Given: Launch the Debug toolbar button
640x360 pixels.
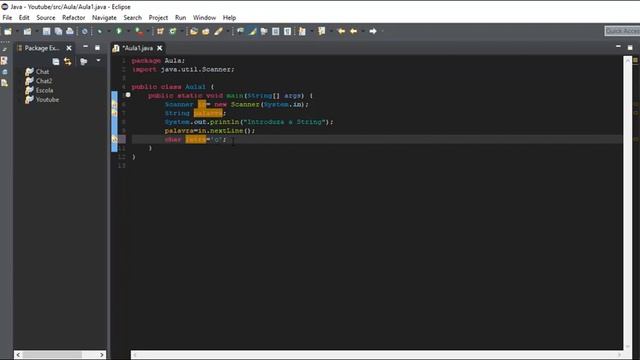Looking at the screenshot, I should click(99, 31).
